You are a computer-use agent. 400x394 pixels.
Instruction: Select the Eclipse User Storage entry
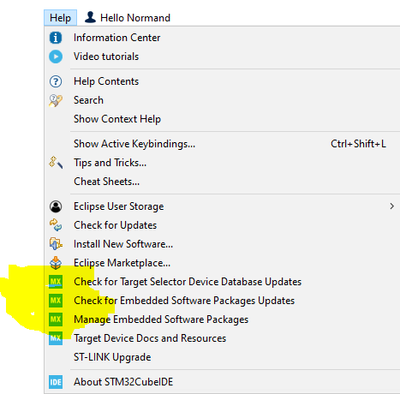point(119,206)
